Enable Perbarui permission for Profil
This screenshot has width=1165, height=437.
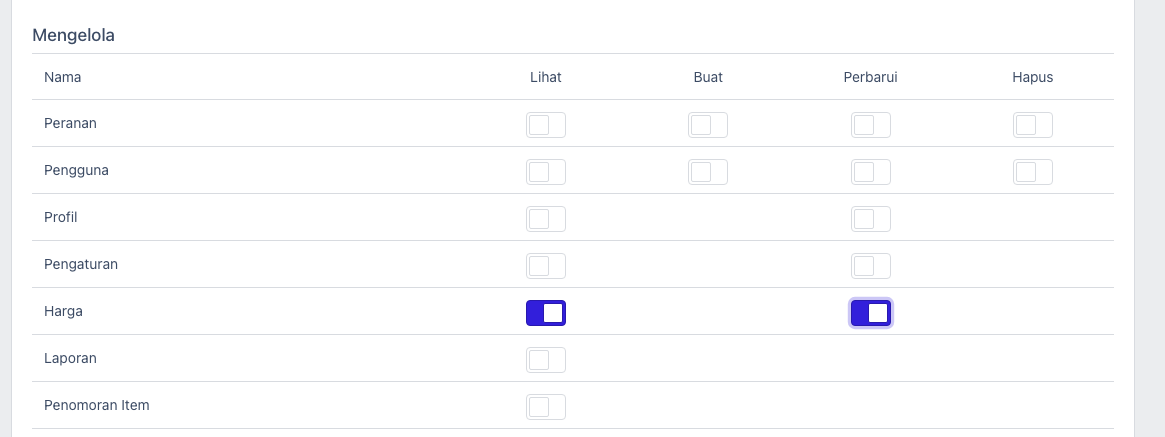[x=871, y=219]
